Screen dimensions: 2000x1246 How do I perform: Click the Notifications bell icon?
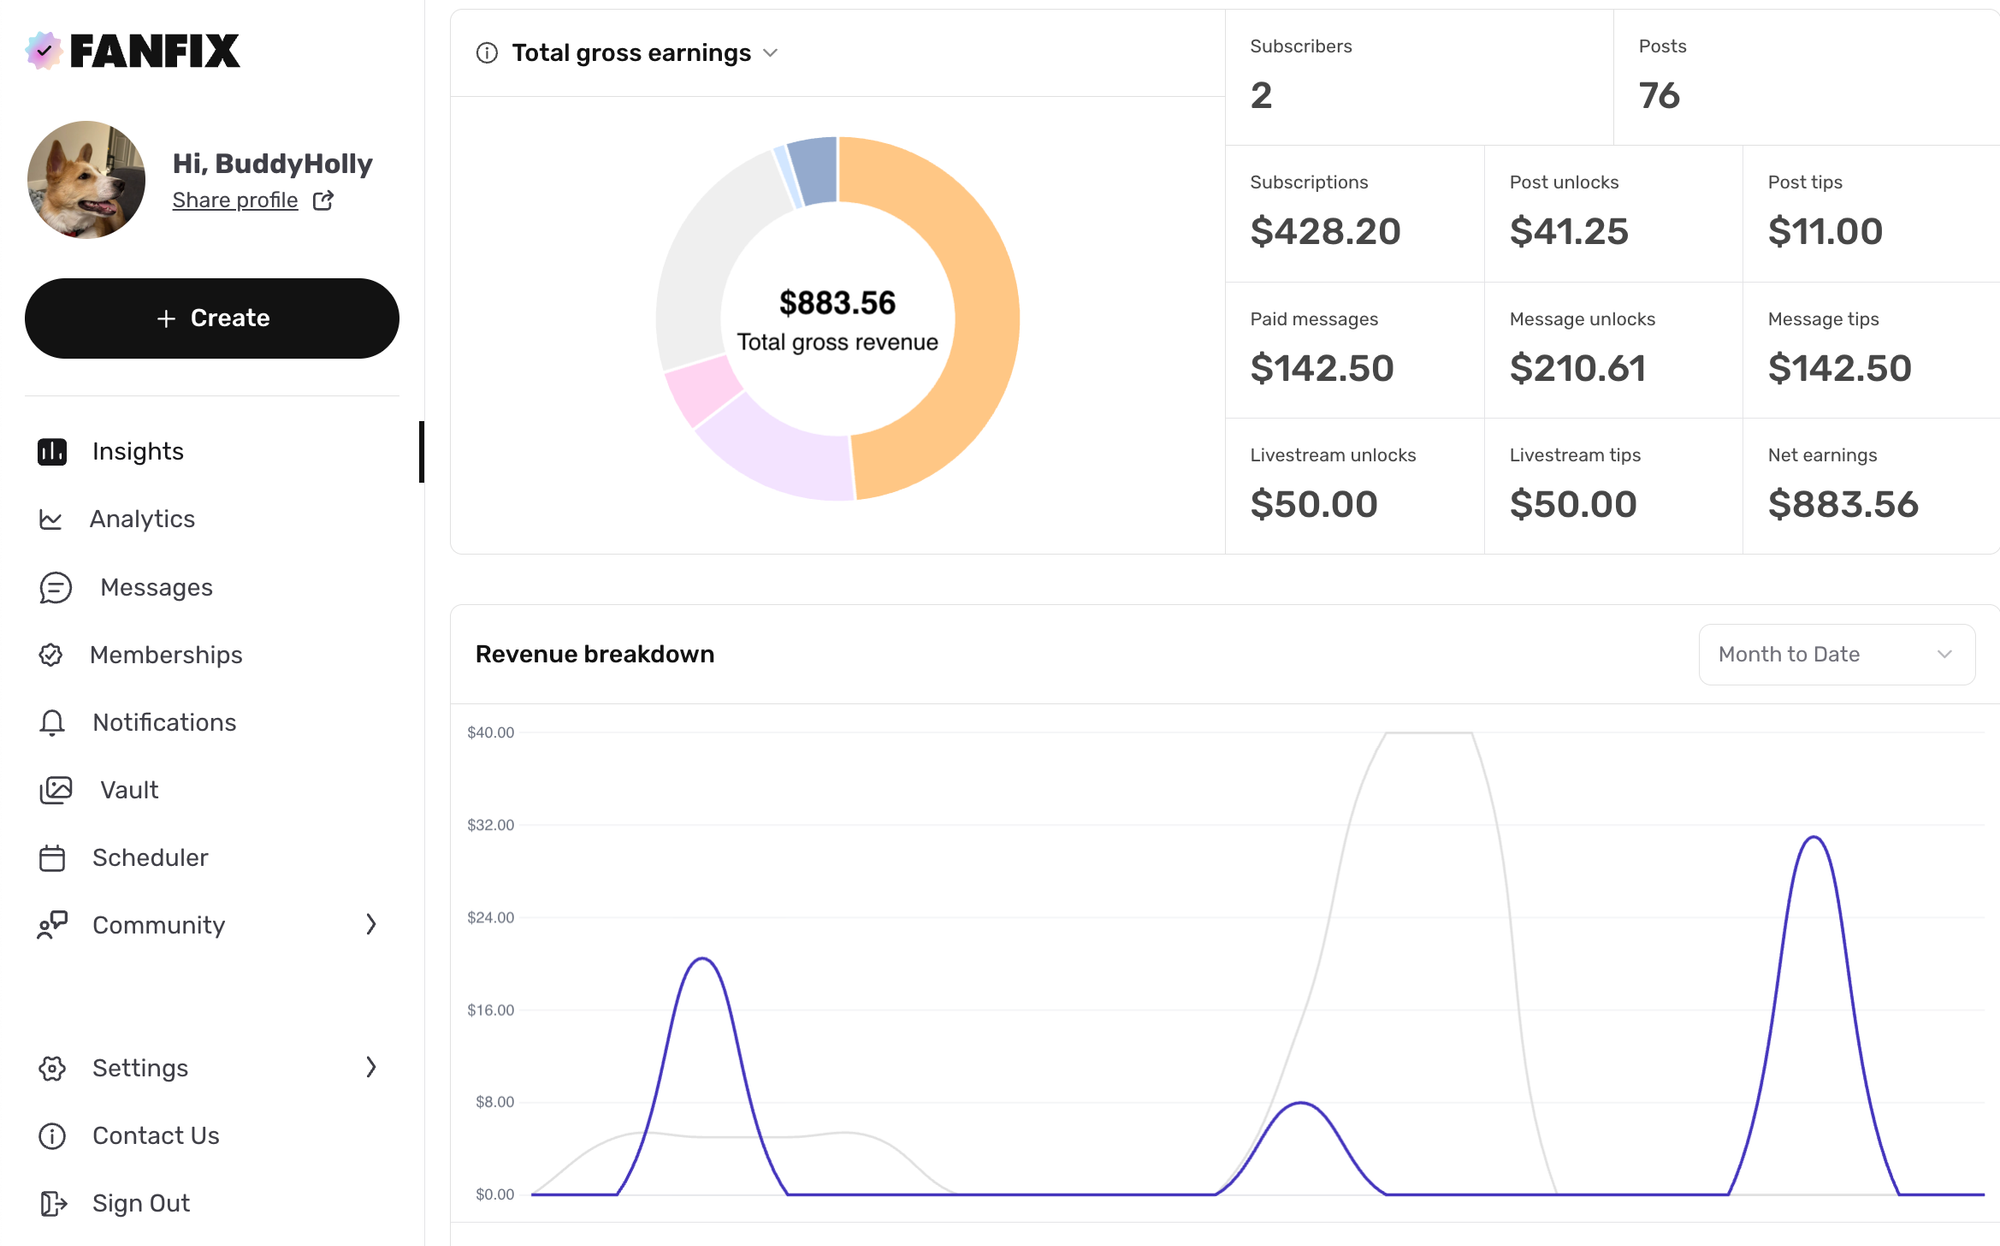pyautogui.click(x=52, y=723)
